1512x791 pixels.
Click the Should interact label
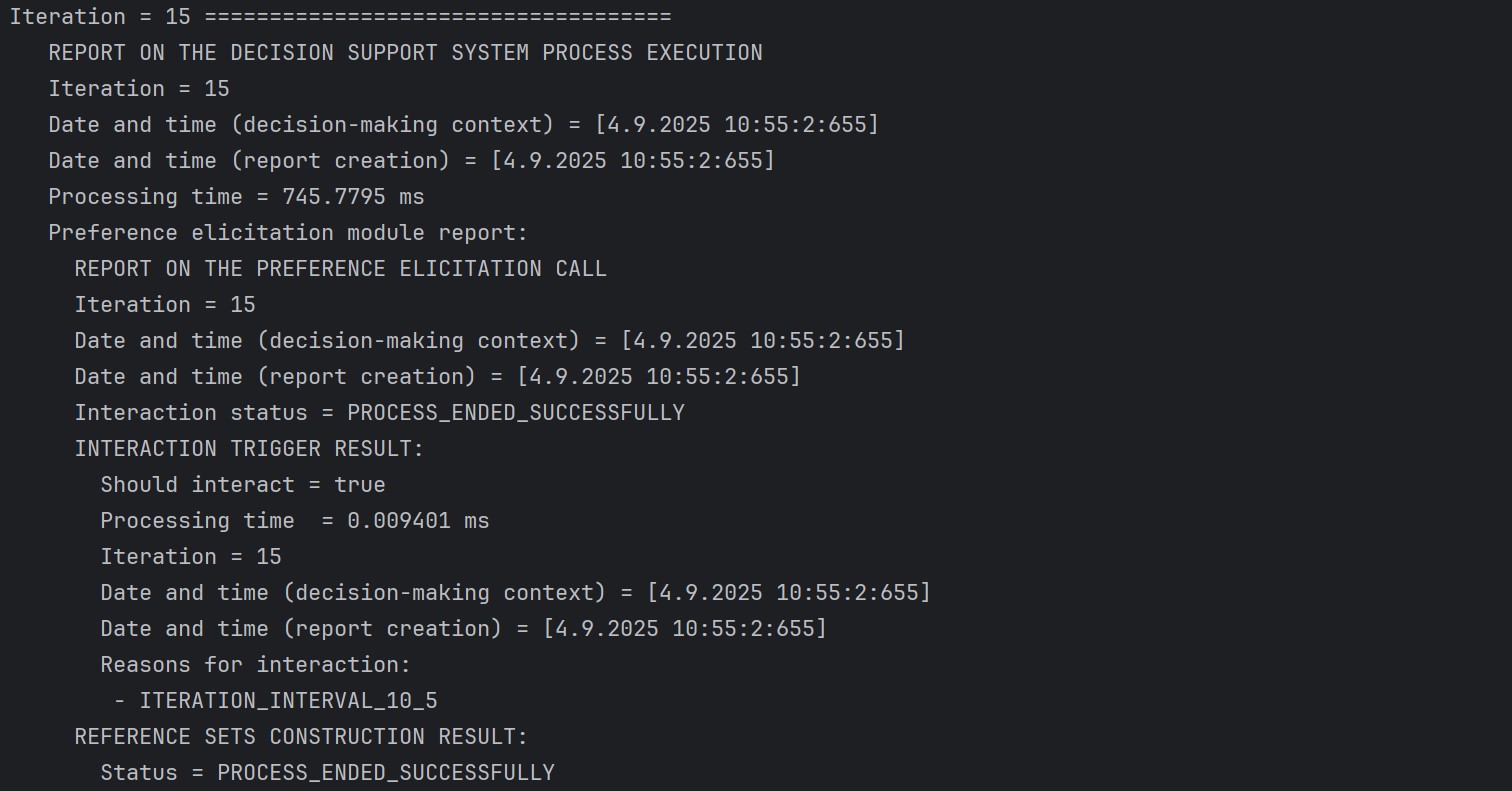[198, 485]
